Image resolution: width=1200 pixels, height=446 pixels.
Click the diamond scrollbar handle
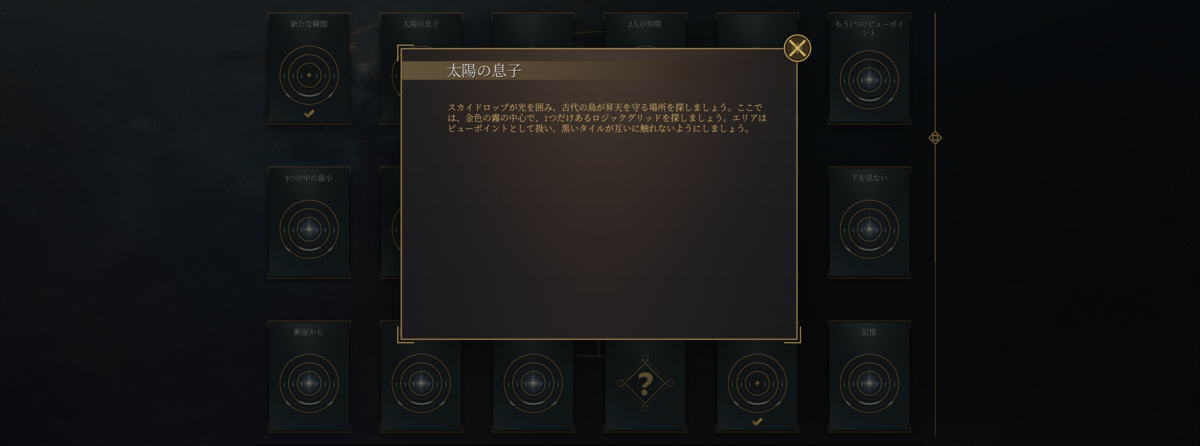(x=935, y=137)
